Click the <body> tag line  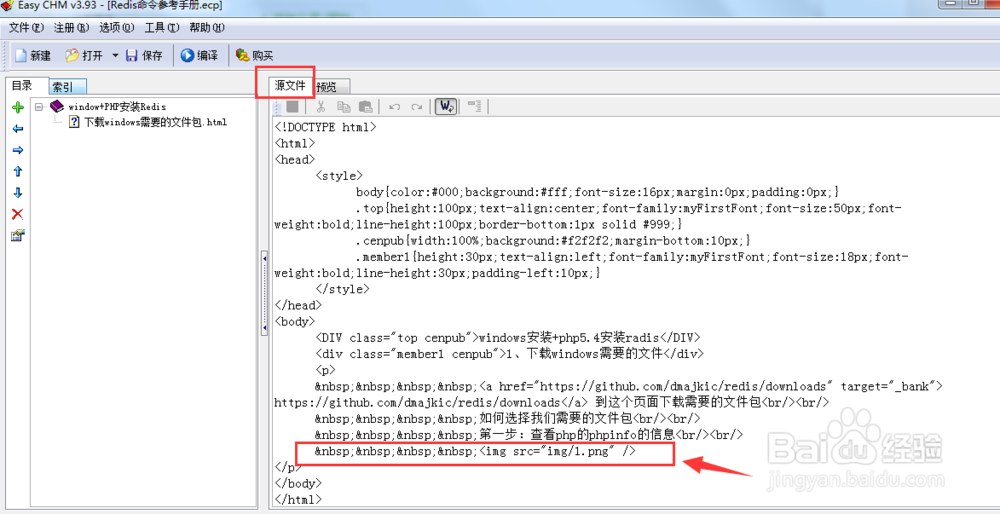(294, 321)
